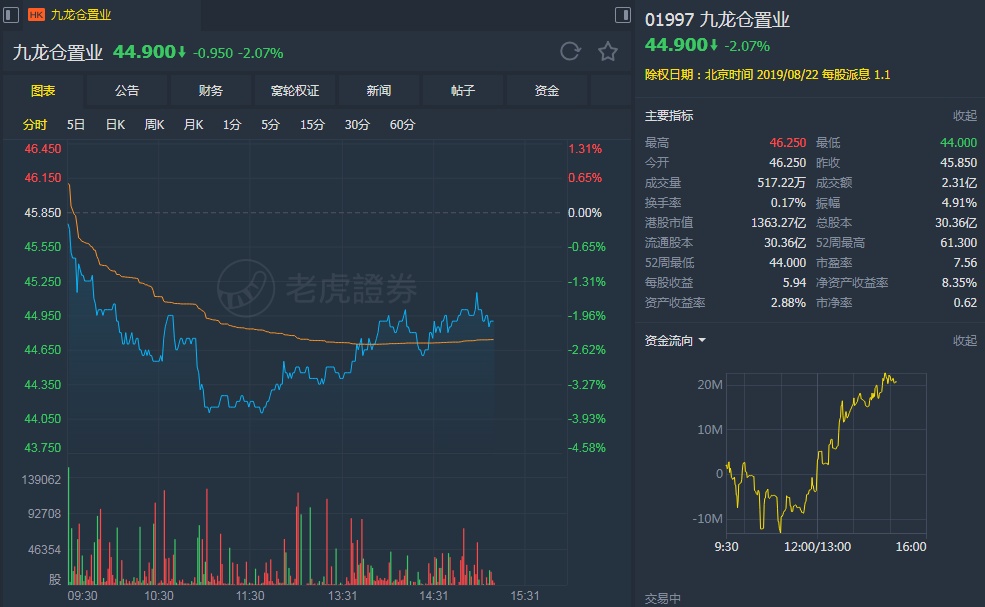Click the HK market badge icon
This screenshot has width=985, height=607.
(x=37, y=15)
